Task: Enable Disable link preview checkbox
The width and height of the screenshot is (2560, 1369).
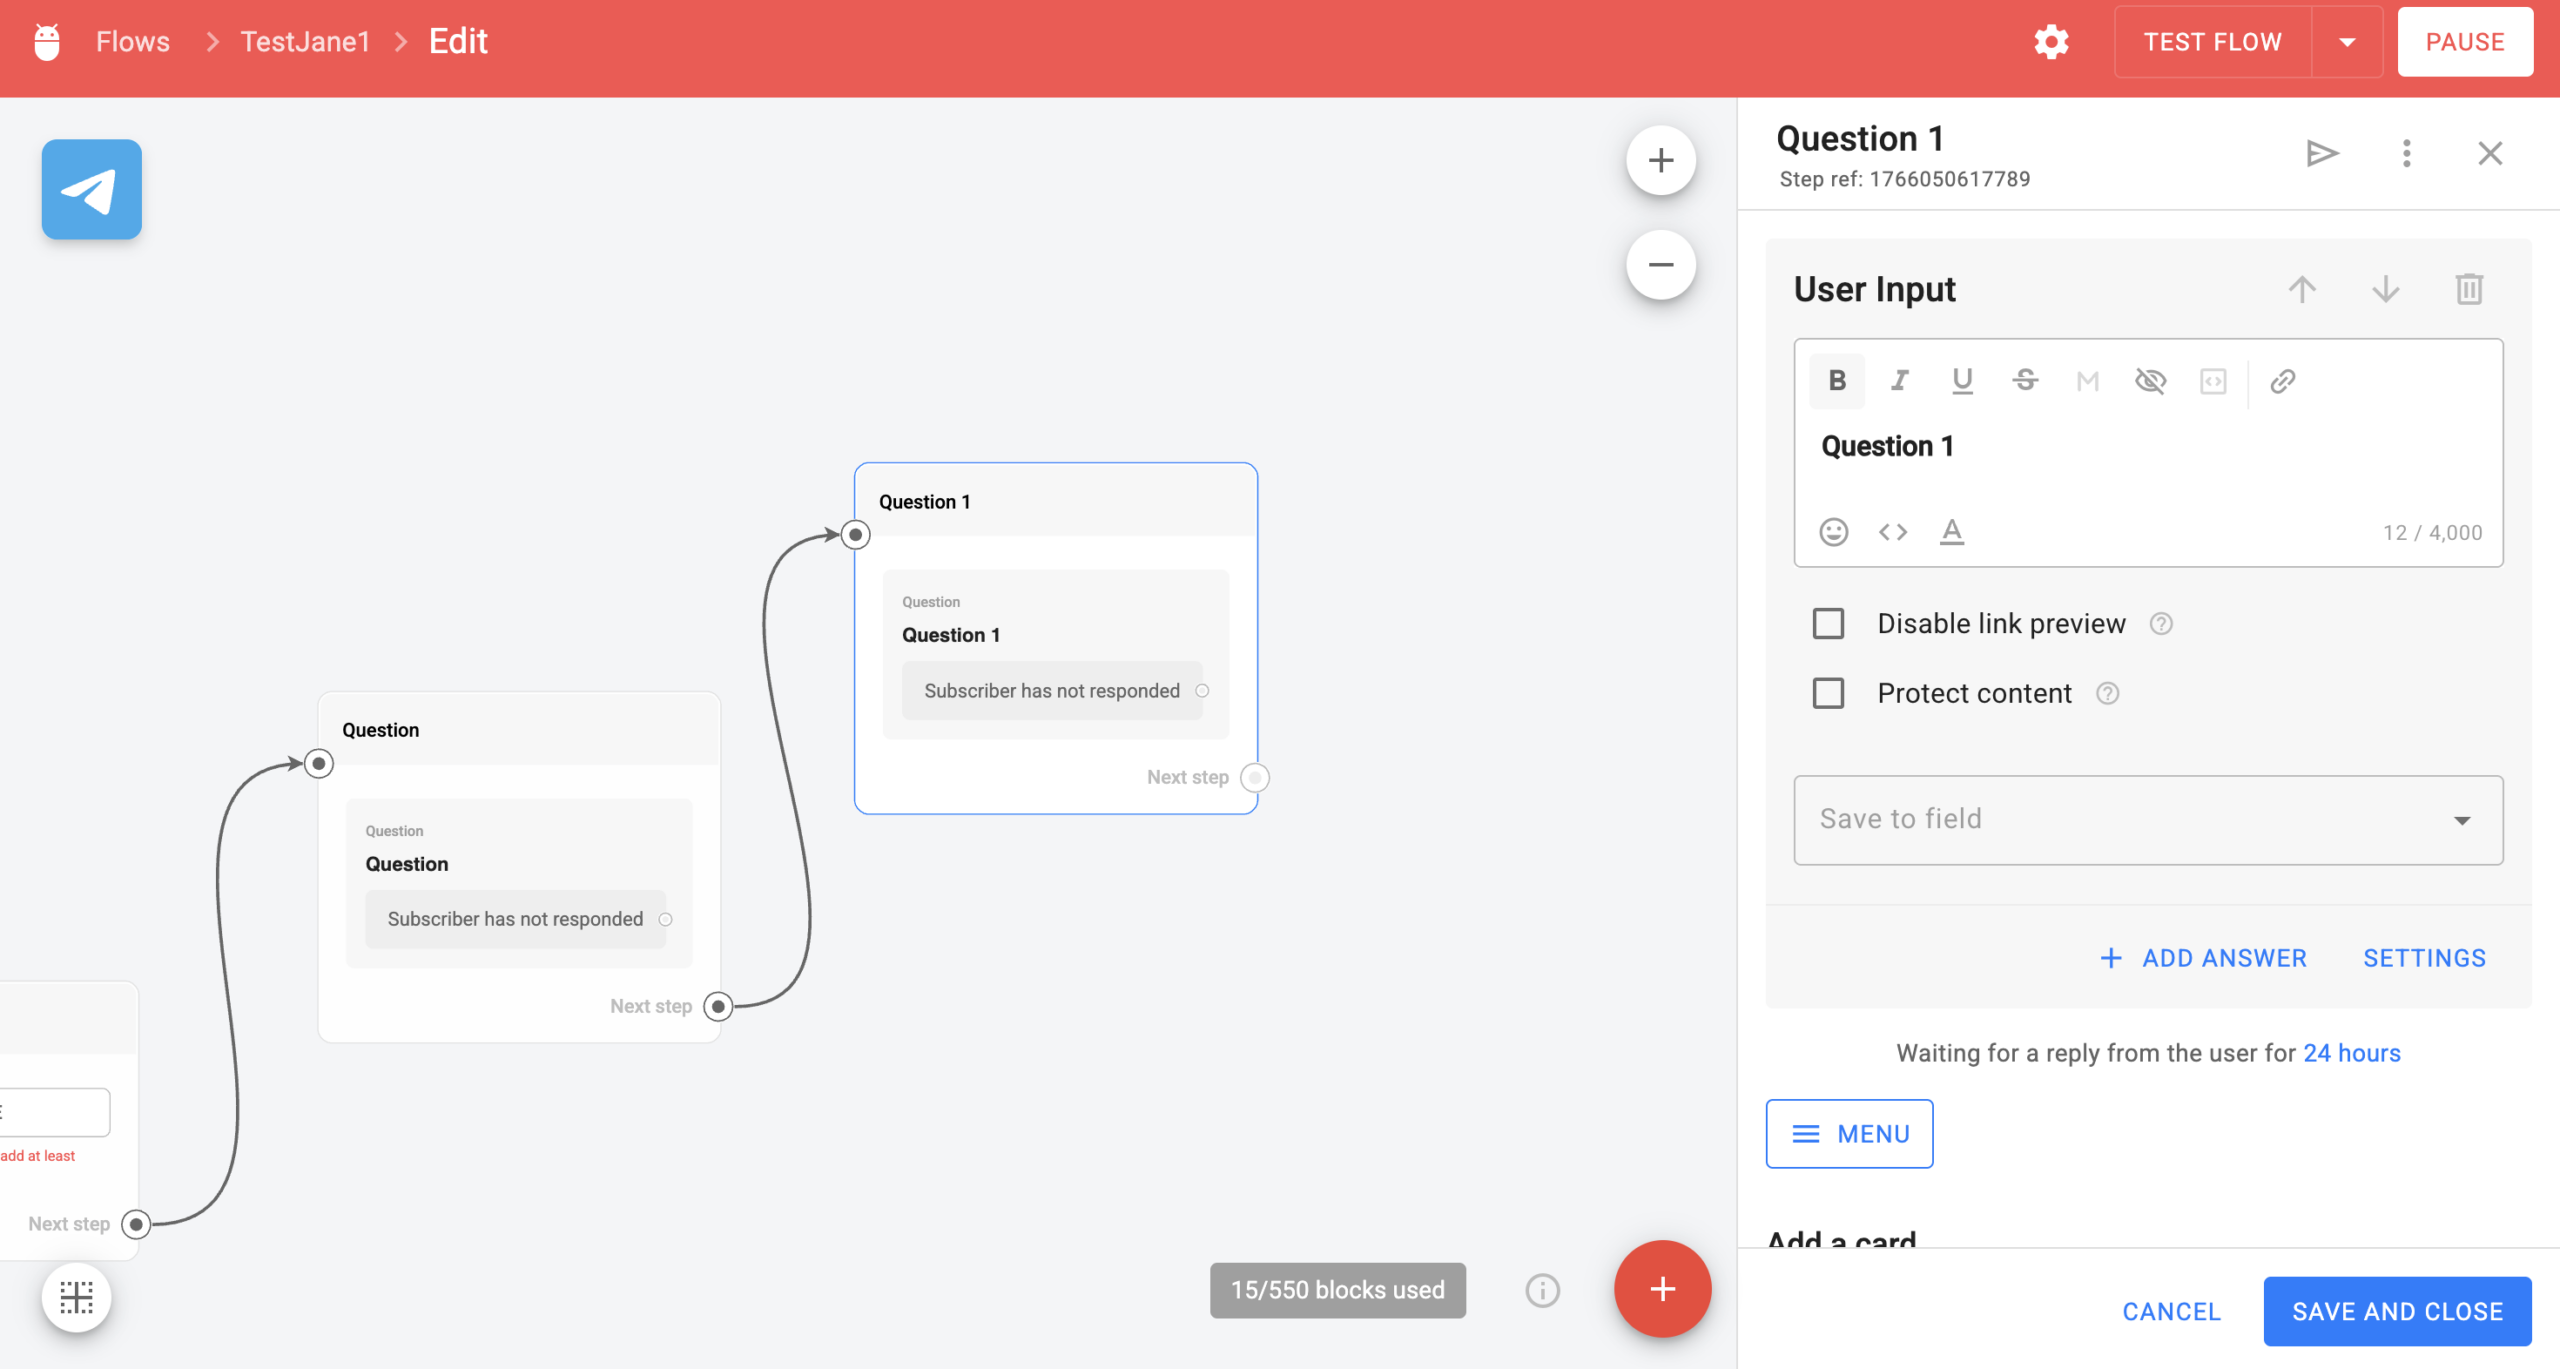Action: click(x=1828, y=624)
